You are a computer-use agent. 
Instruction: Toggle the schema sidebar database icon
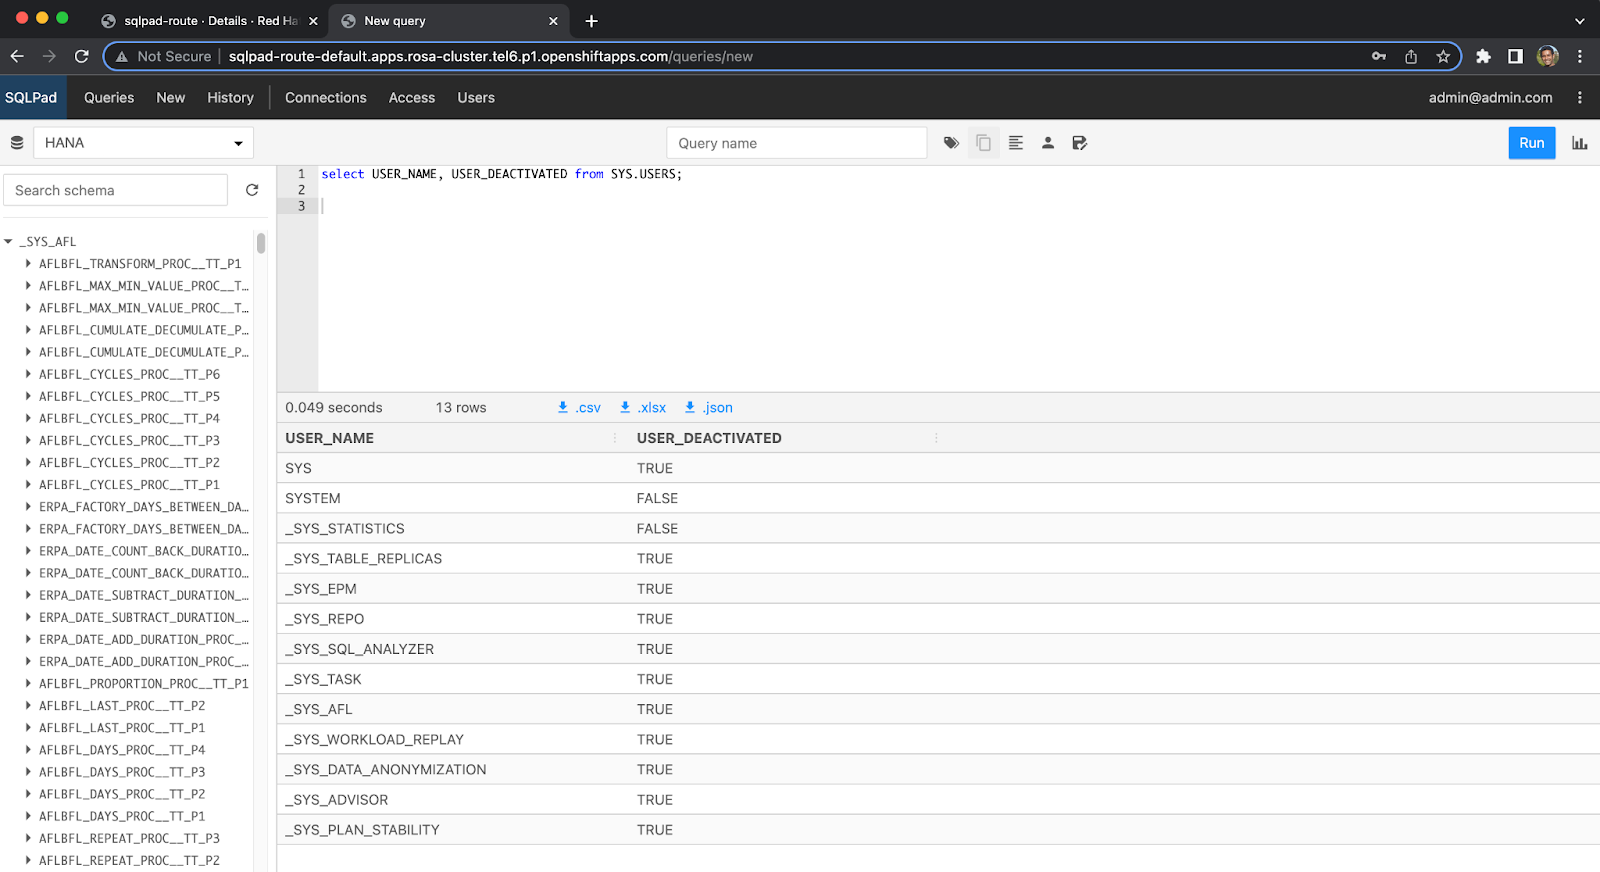[x=17, y=143]
